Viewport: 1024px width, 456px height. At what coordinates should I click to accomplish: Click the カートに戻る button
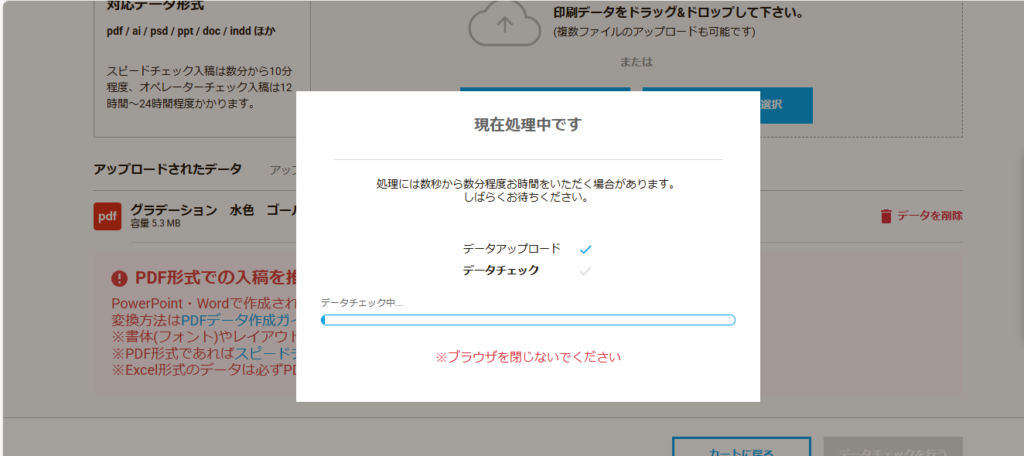[x=741, y=447]
